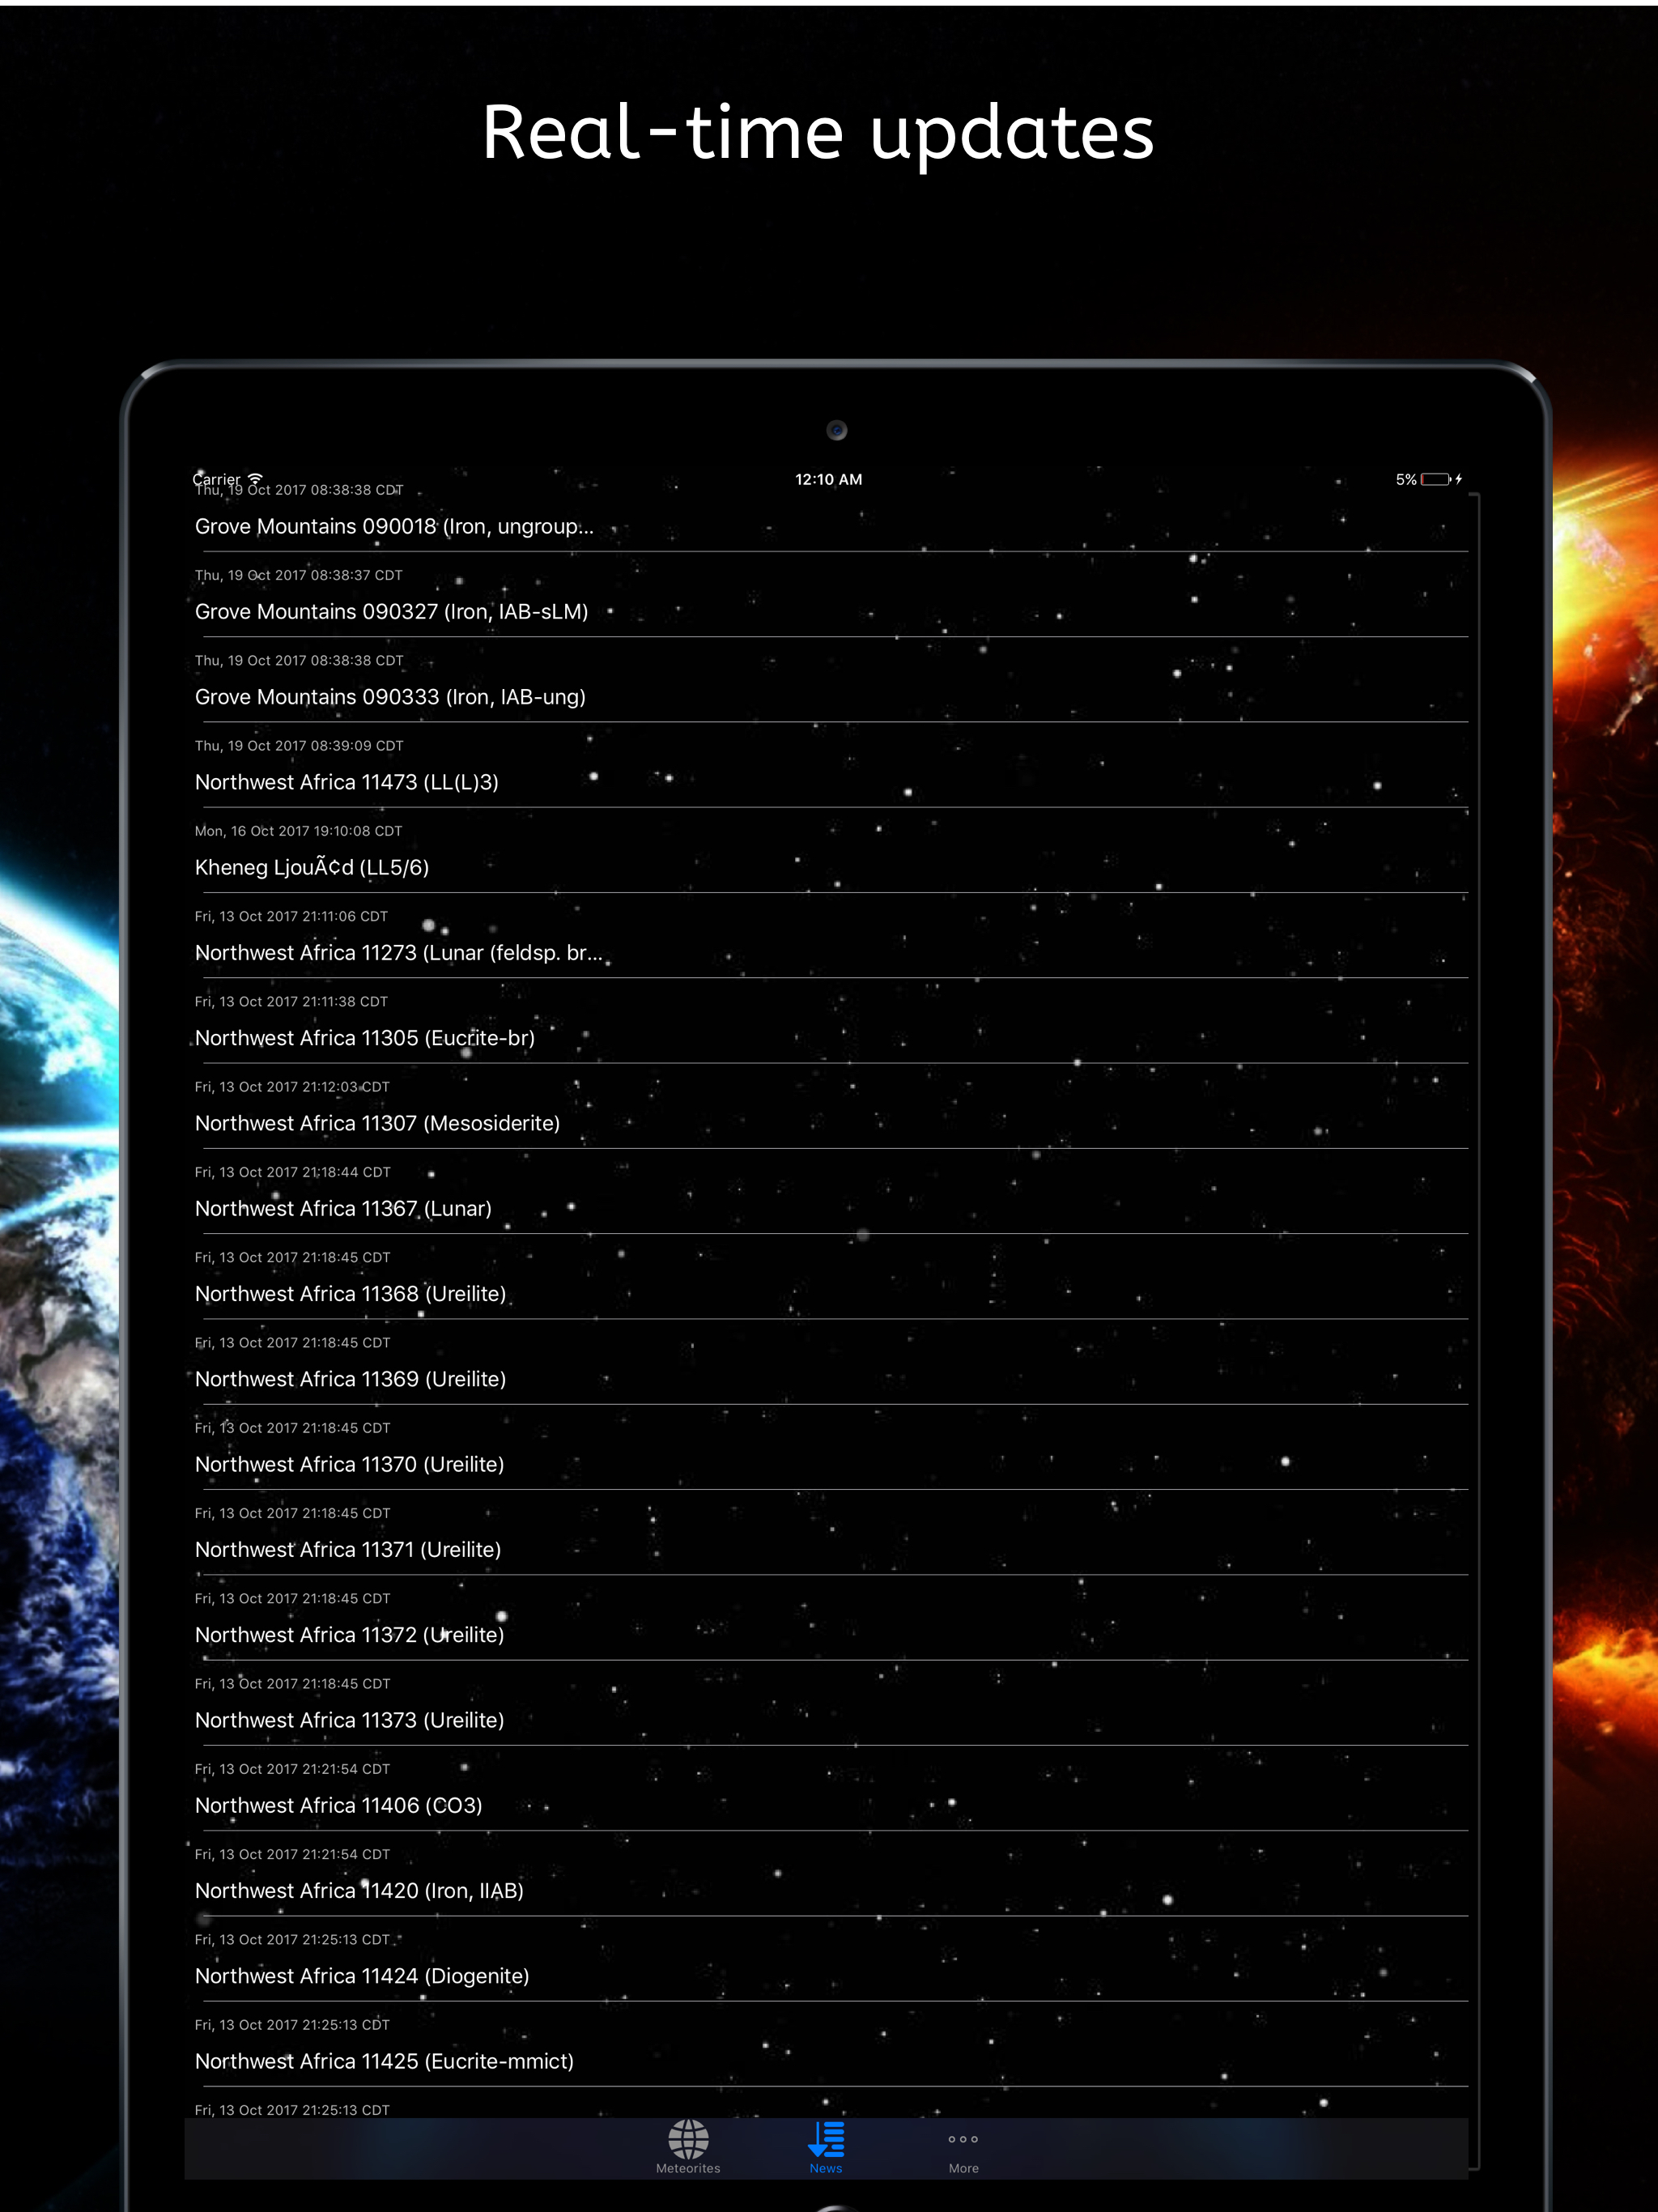This screenshot has width=1658, height=2212.
Task: Open Northwest Africa 11371 (Ureilite) entry
Action: 348,1549
